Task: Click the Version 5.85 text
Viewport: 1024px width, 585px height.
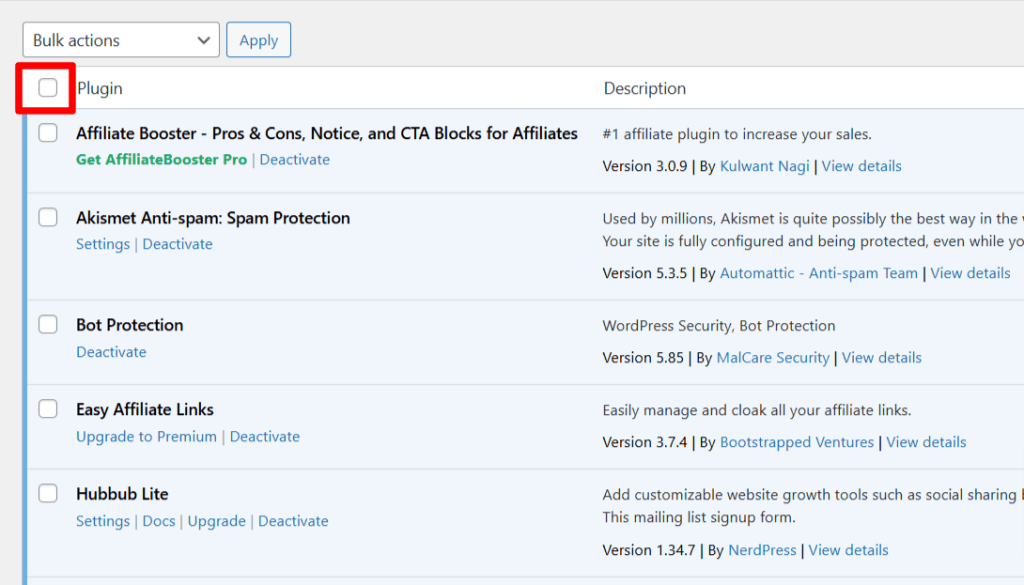Action: (643, 358)
